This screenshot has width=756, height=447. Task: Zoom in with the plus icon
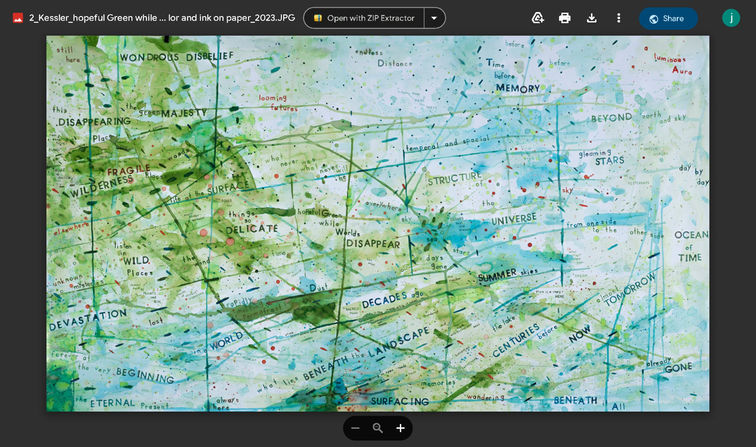(x=400, y=428)
